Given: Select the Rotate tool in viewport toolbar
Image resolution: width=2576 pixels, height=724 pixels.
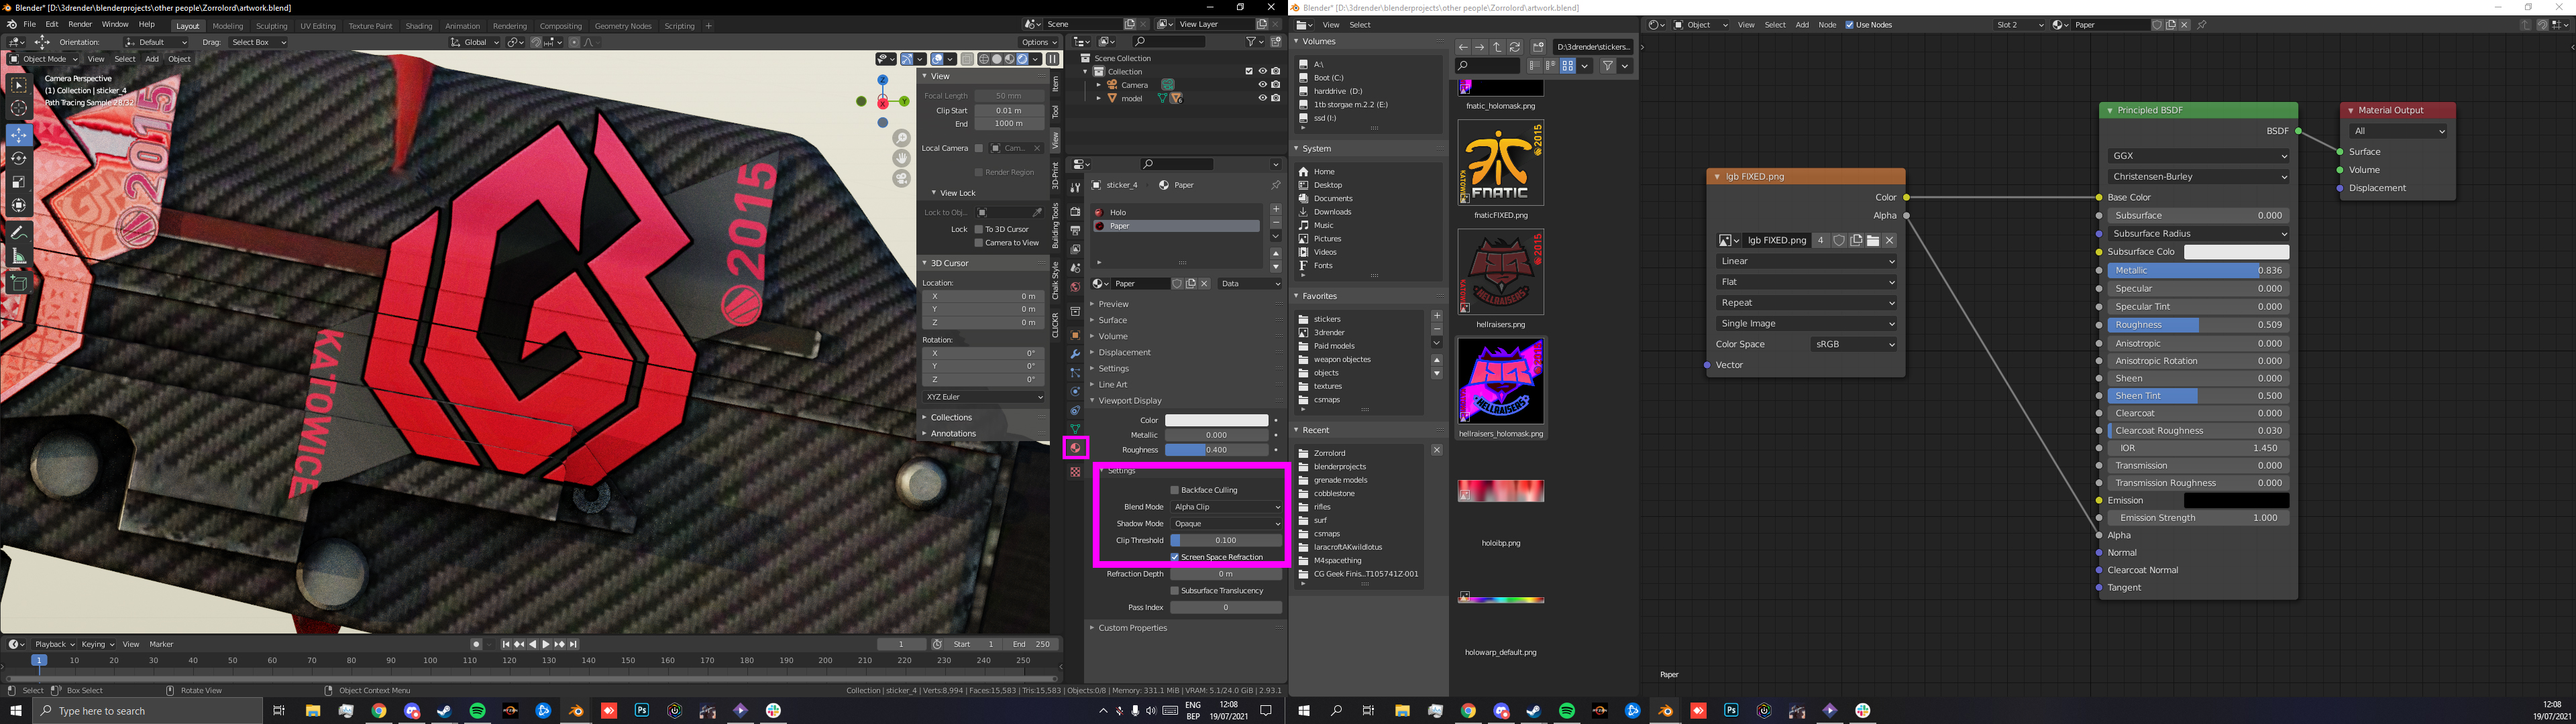Looking at the screenshot, I should pyautogui.click(x=18, y=158).
